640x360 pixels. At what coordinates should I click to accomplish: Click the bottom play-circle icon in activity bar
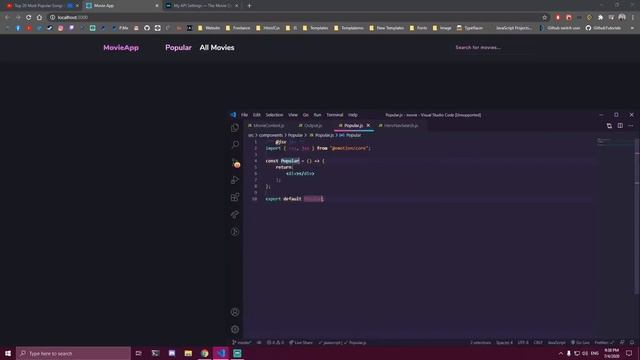[235, 232]
